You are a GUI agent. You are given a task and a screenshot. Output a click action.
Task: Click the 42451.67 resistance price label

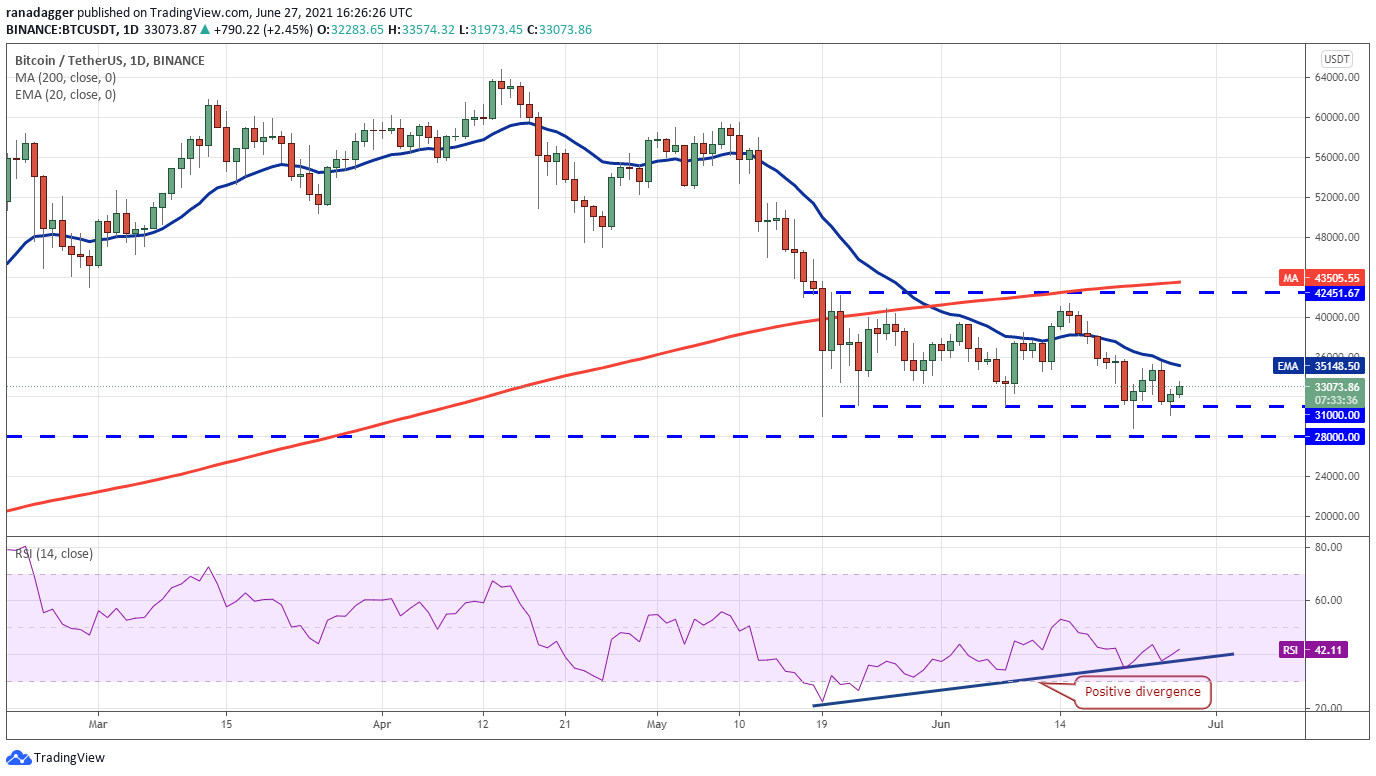click(x=1335, y=293)
